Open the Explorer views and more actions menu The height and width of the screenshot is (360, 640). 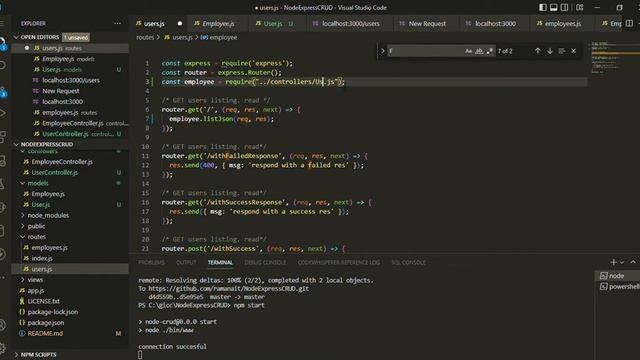pyautogui.click(x=118, y=23)
